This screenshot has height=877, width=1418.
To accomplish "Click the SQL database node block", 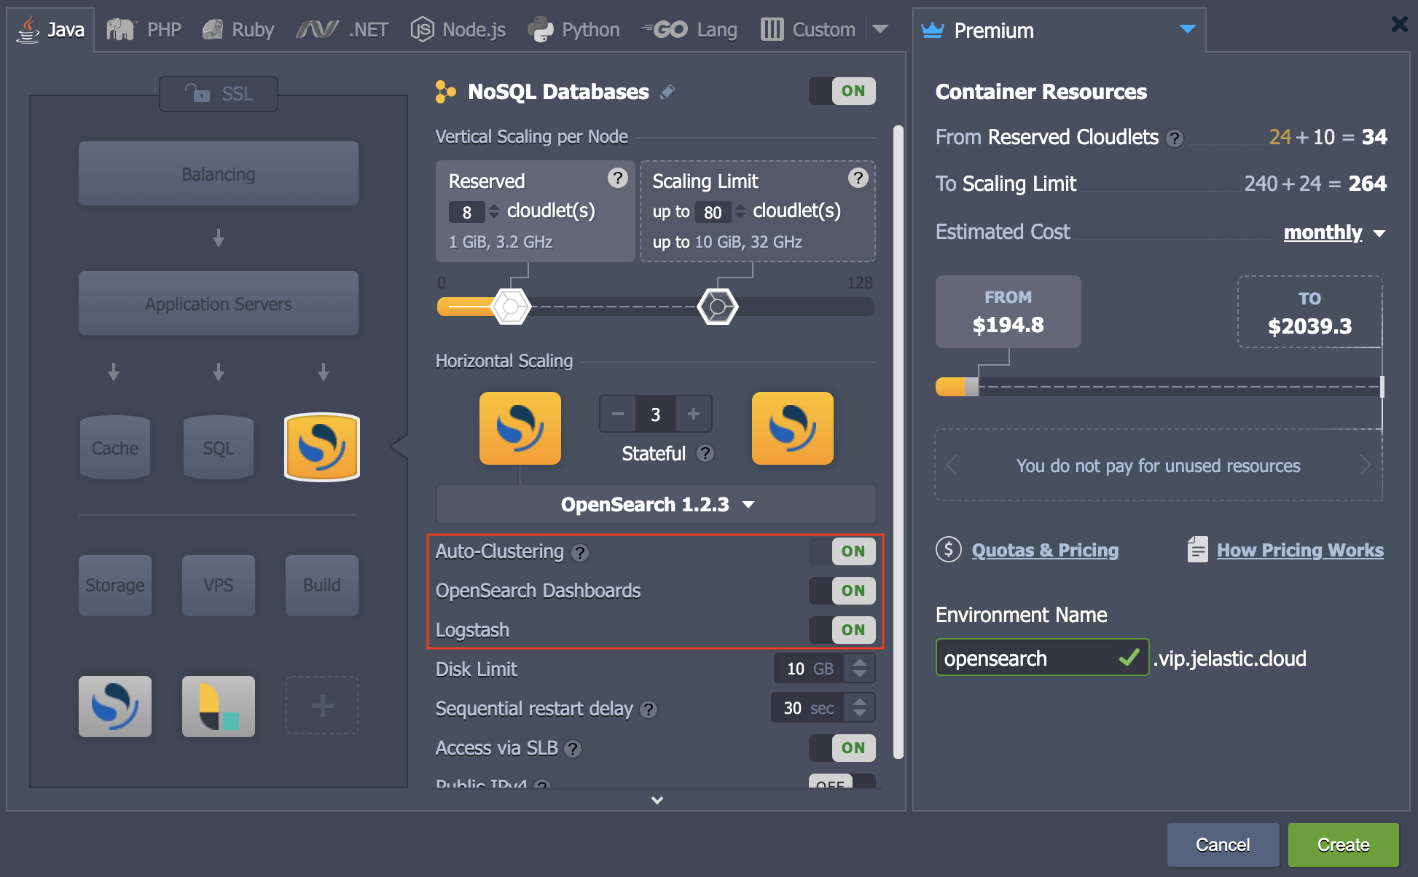I will [218, 447].
